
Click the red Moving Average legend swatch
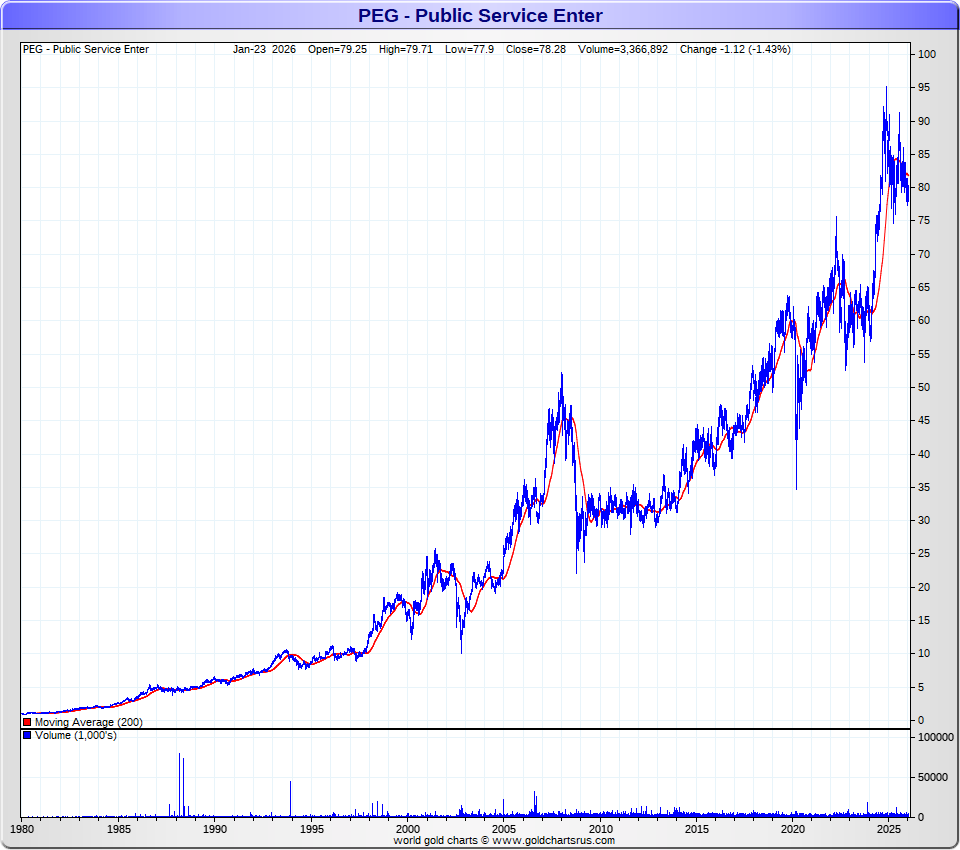click(27, 723)
